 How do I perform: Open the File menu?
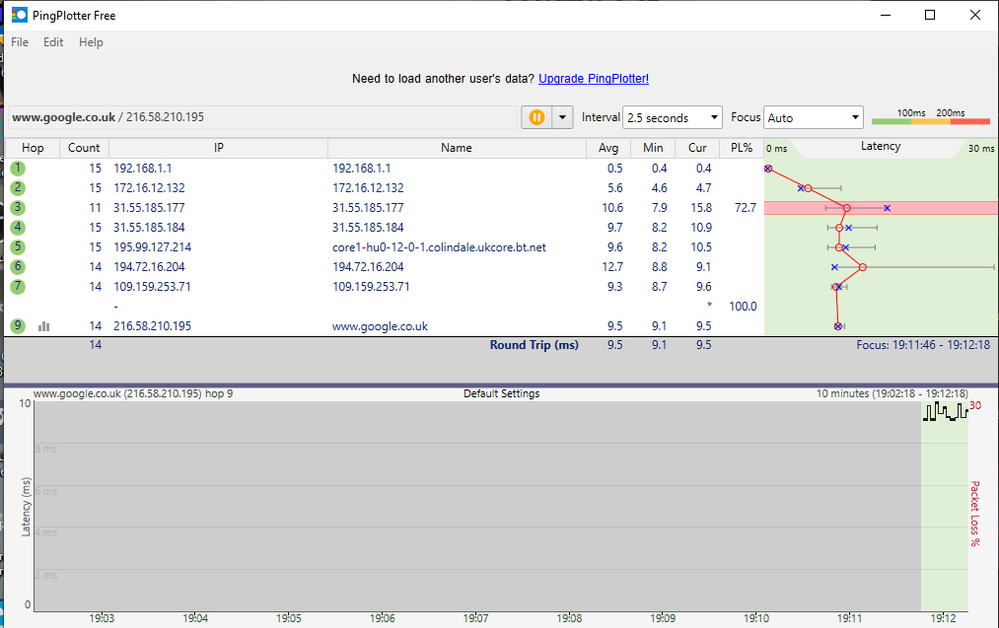[x=20, y=42]
